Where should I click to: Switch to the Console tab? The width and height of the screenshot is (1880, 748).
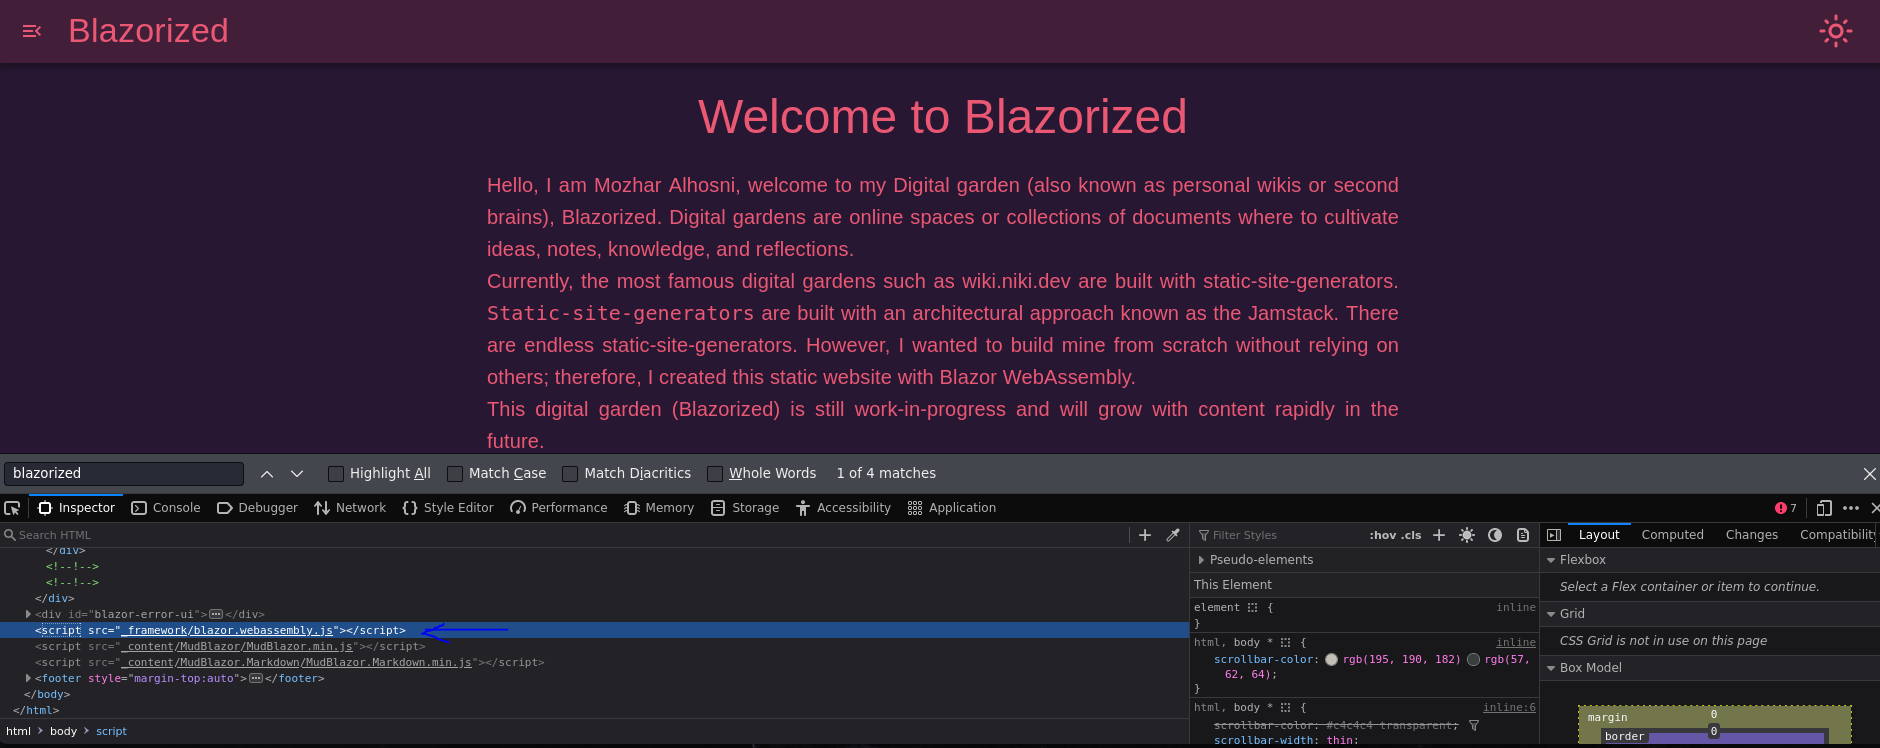166,508
